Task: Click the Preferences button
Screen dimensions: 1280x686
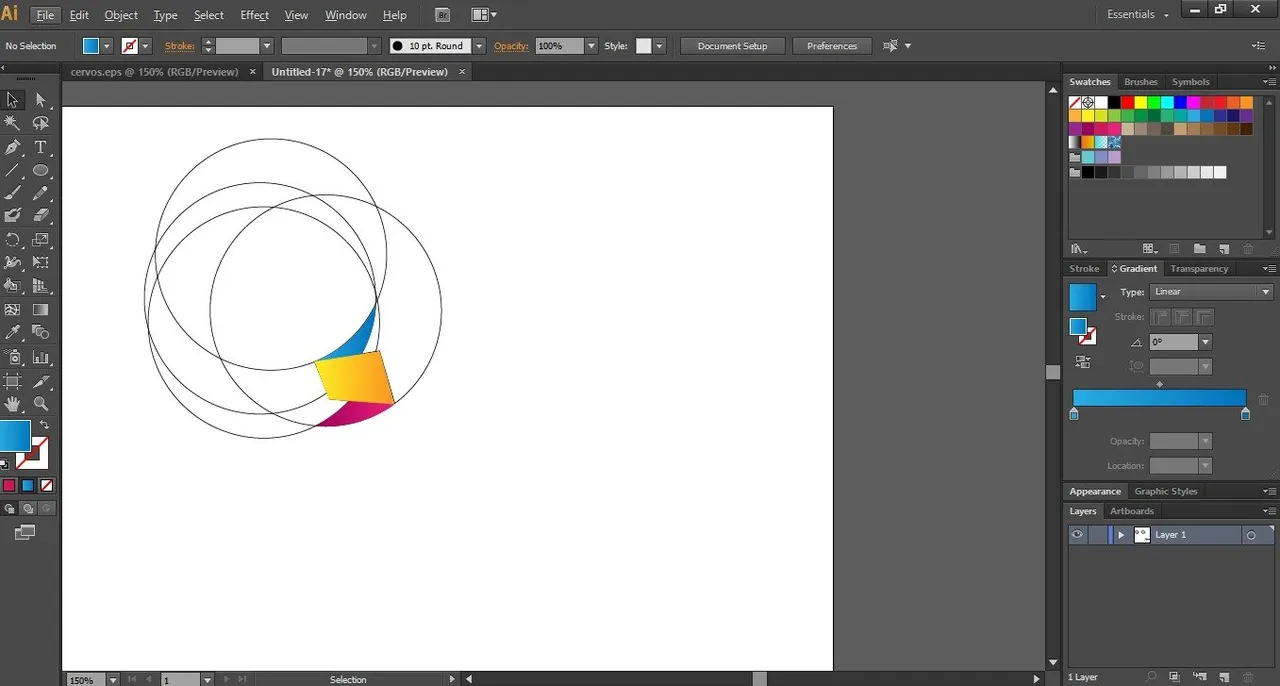Action: (832, 46)
